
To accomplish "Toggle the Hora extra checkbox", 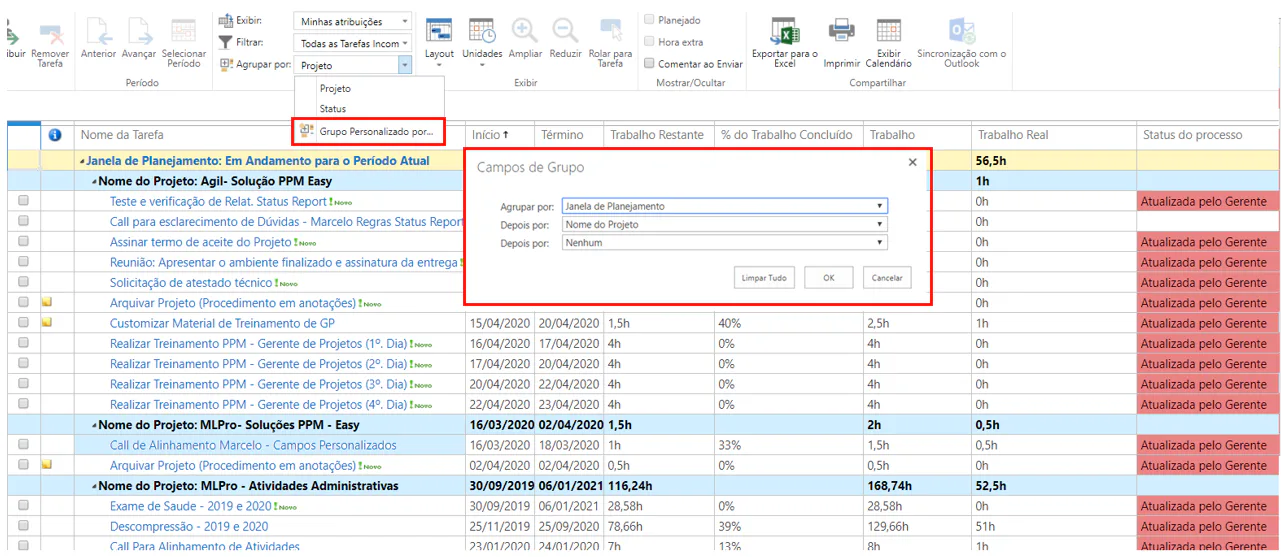I will pyautogui.click(x=650, y=42).
